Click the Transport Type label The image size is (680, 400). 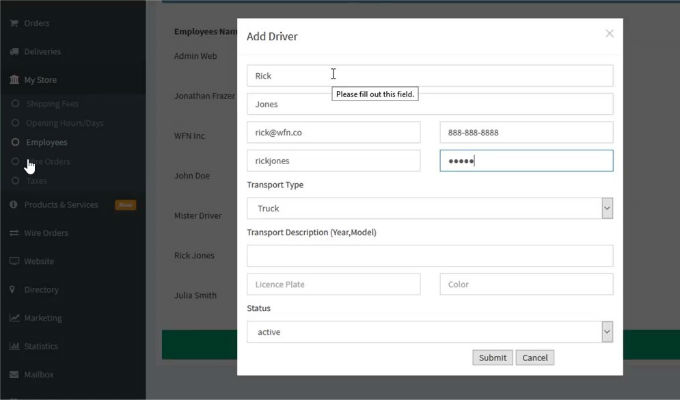click(275, 185)
